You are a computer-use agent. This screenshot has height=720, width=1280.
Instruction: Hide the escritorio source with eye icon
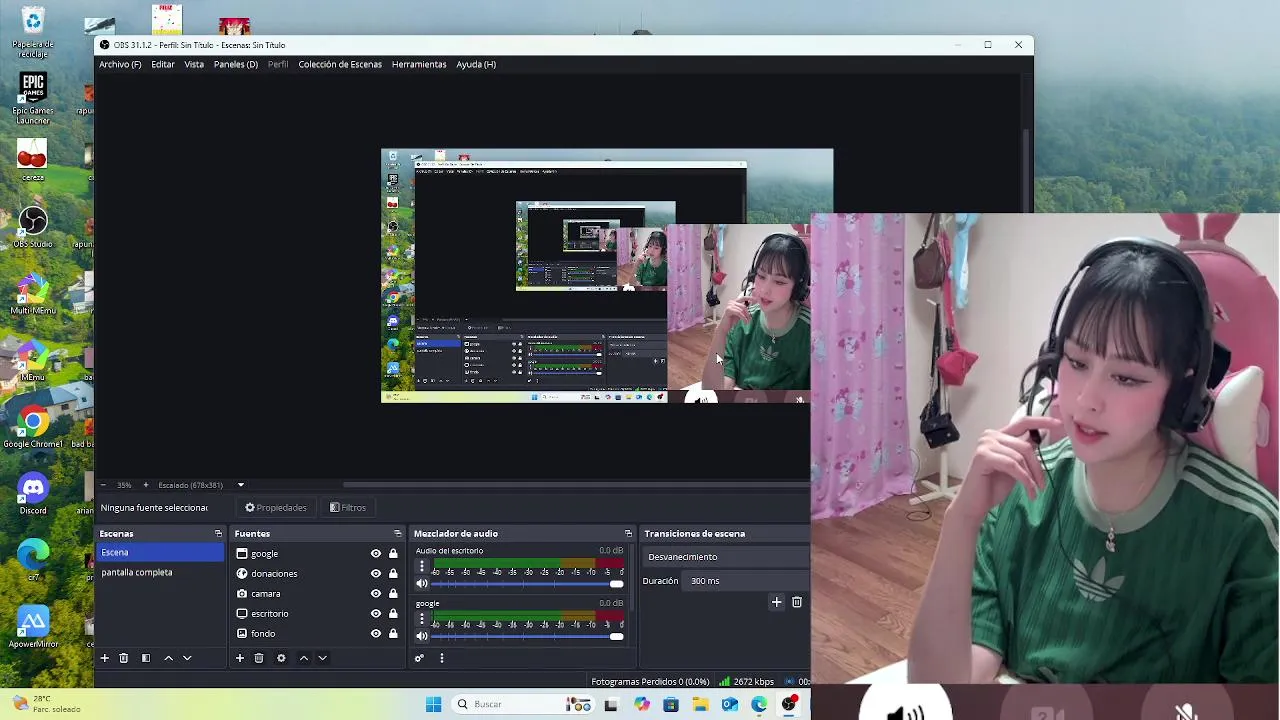376,614
